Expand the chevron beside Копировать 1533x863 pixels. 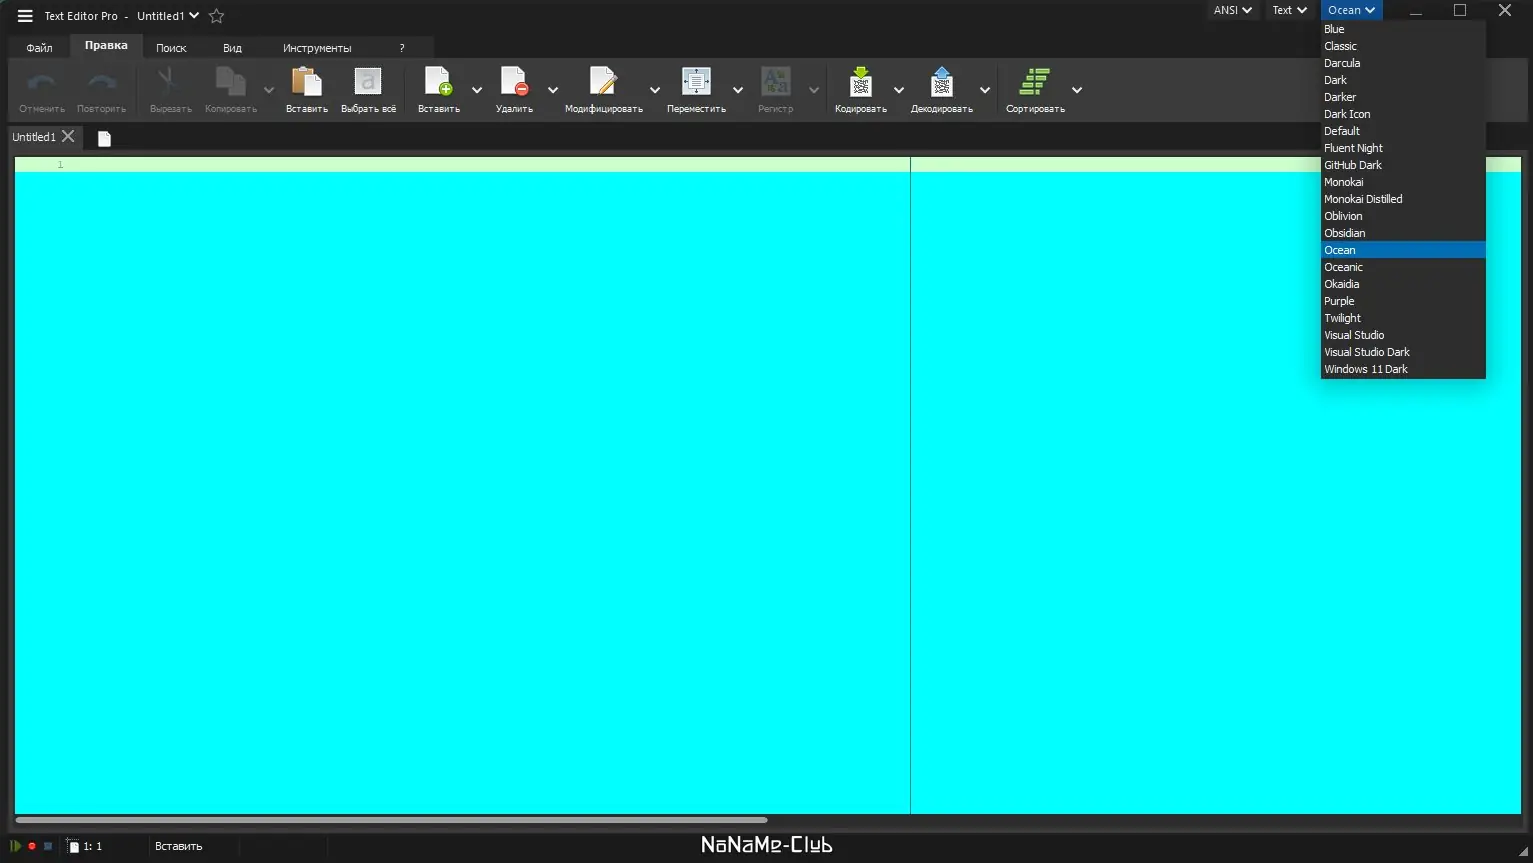[268, 87]
